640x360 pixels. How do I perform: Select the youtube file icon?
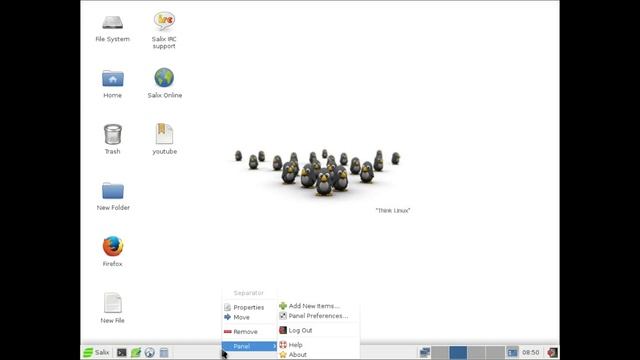click(164, 133)
